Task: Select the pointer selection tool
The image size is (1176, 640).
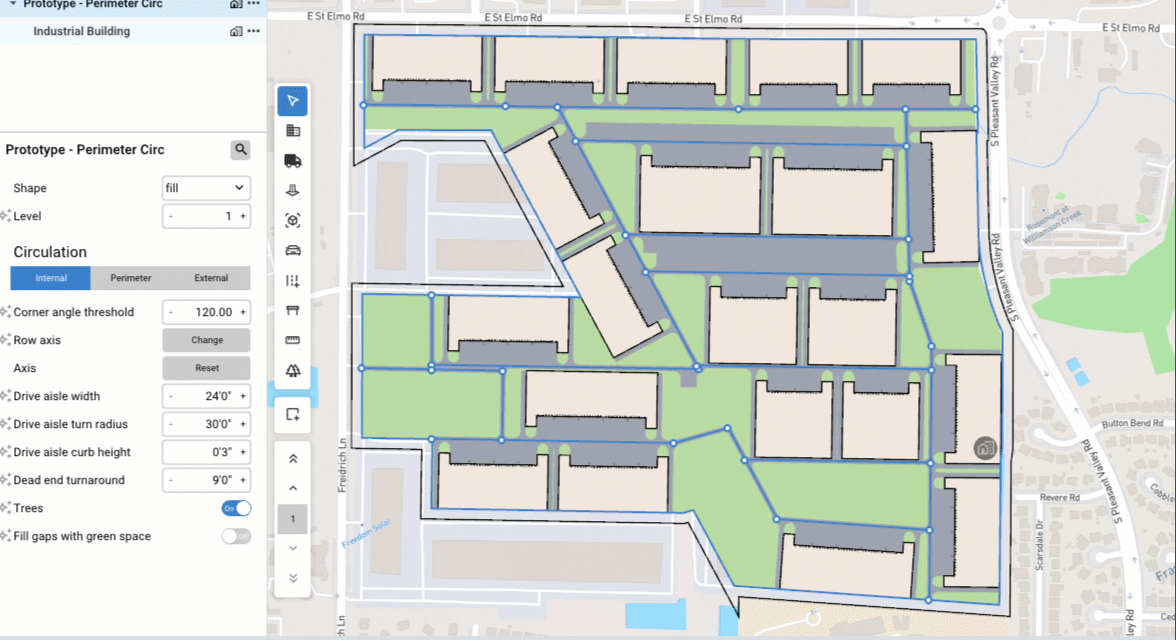Action: (292, 101)
